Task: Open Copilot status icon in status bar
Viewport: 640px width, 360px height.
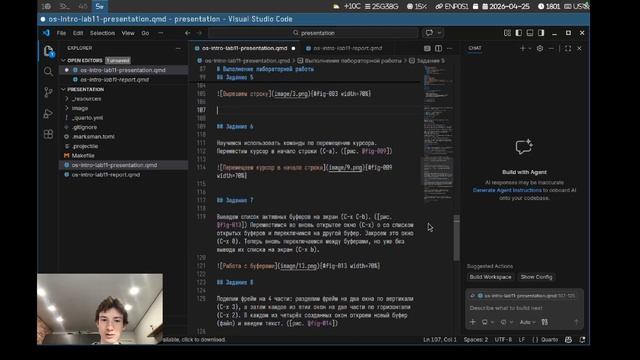Action: pyautogui.click(x=568, y=340)
